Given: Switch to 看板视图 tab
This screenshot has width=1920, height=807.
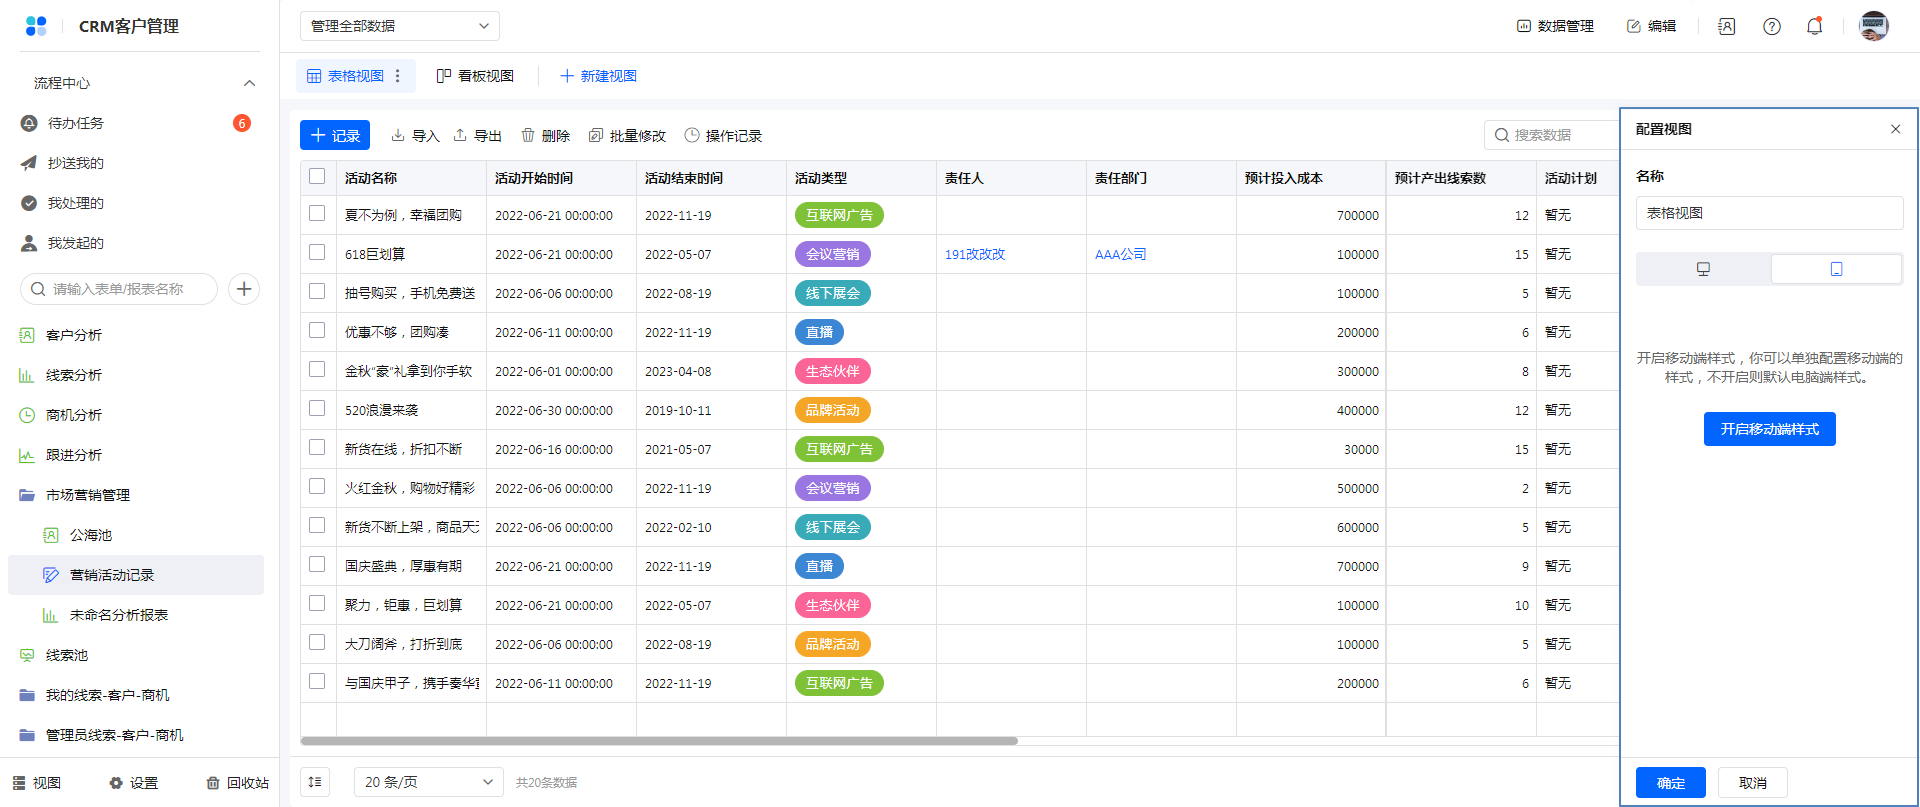Looking at the screenshot, I should tap(475, 76).
